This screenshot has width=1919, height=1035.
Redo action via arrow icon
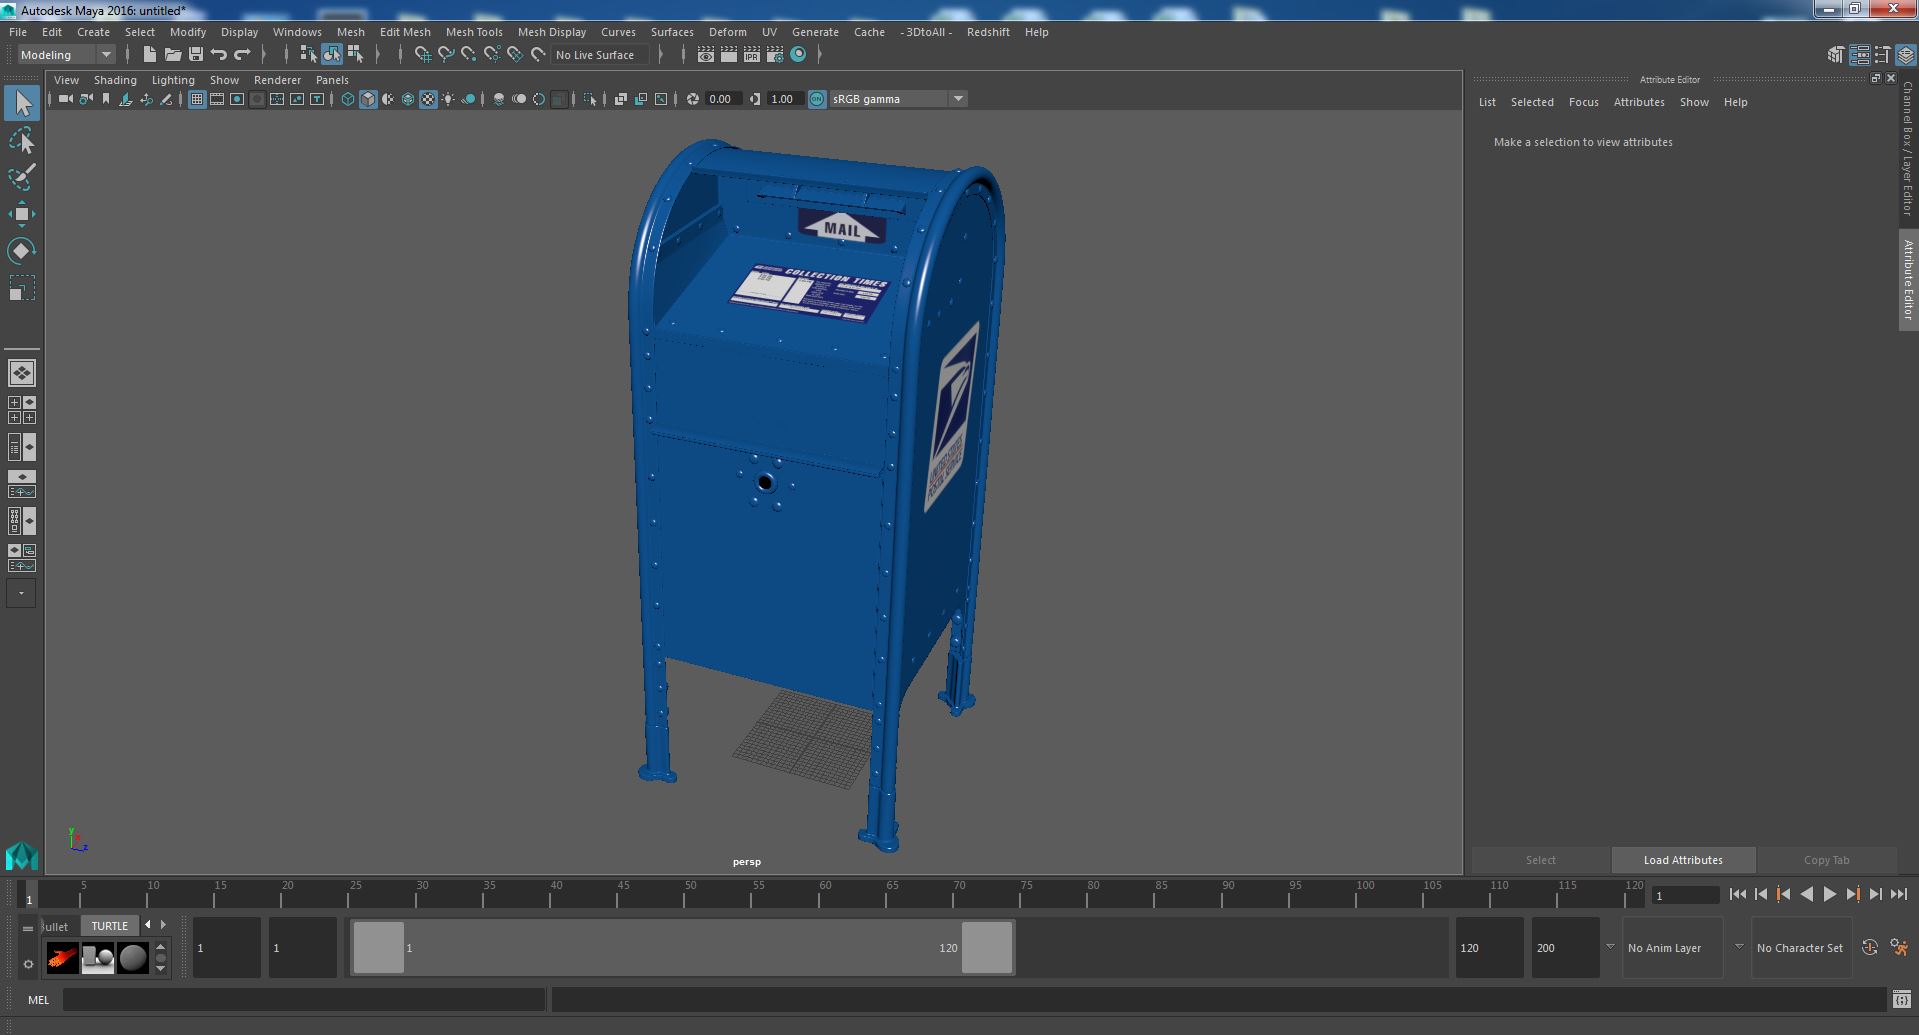242,55
